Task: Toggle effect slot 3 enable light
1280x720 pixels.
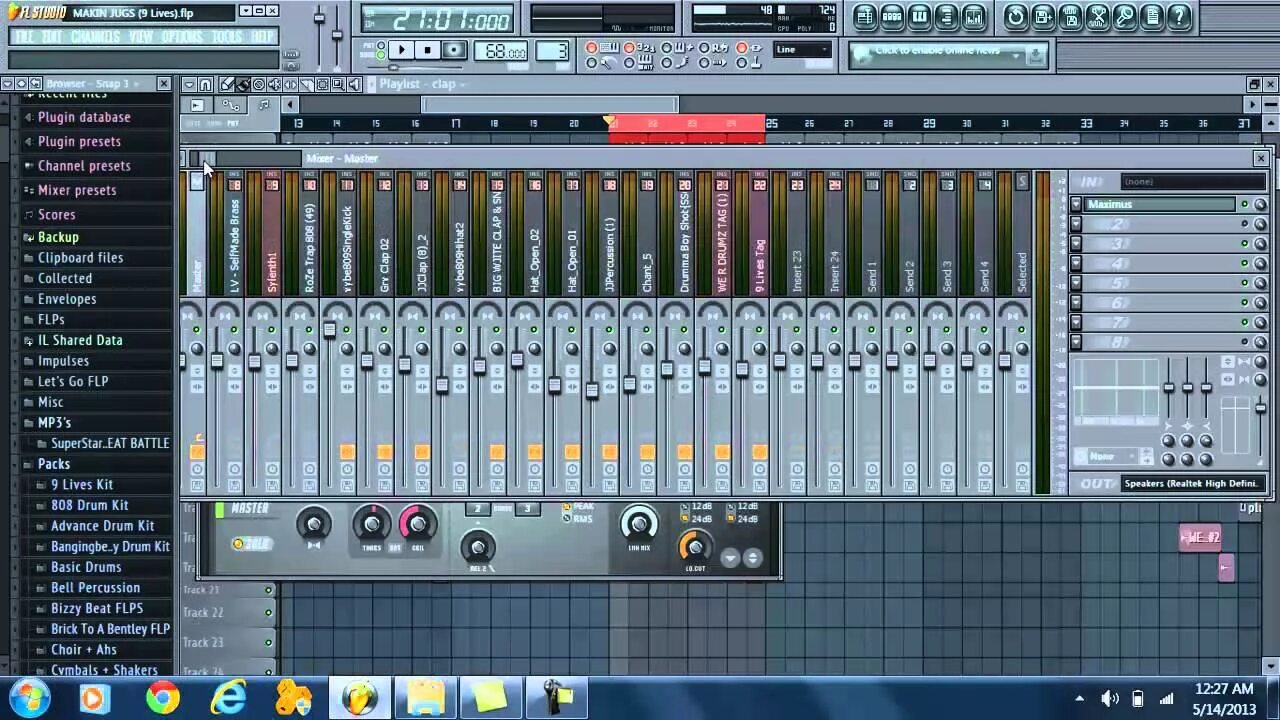Action: [x=1245, y=243]
